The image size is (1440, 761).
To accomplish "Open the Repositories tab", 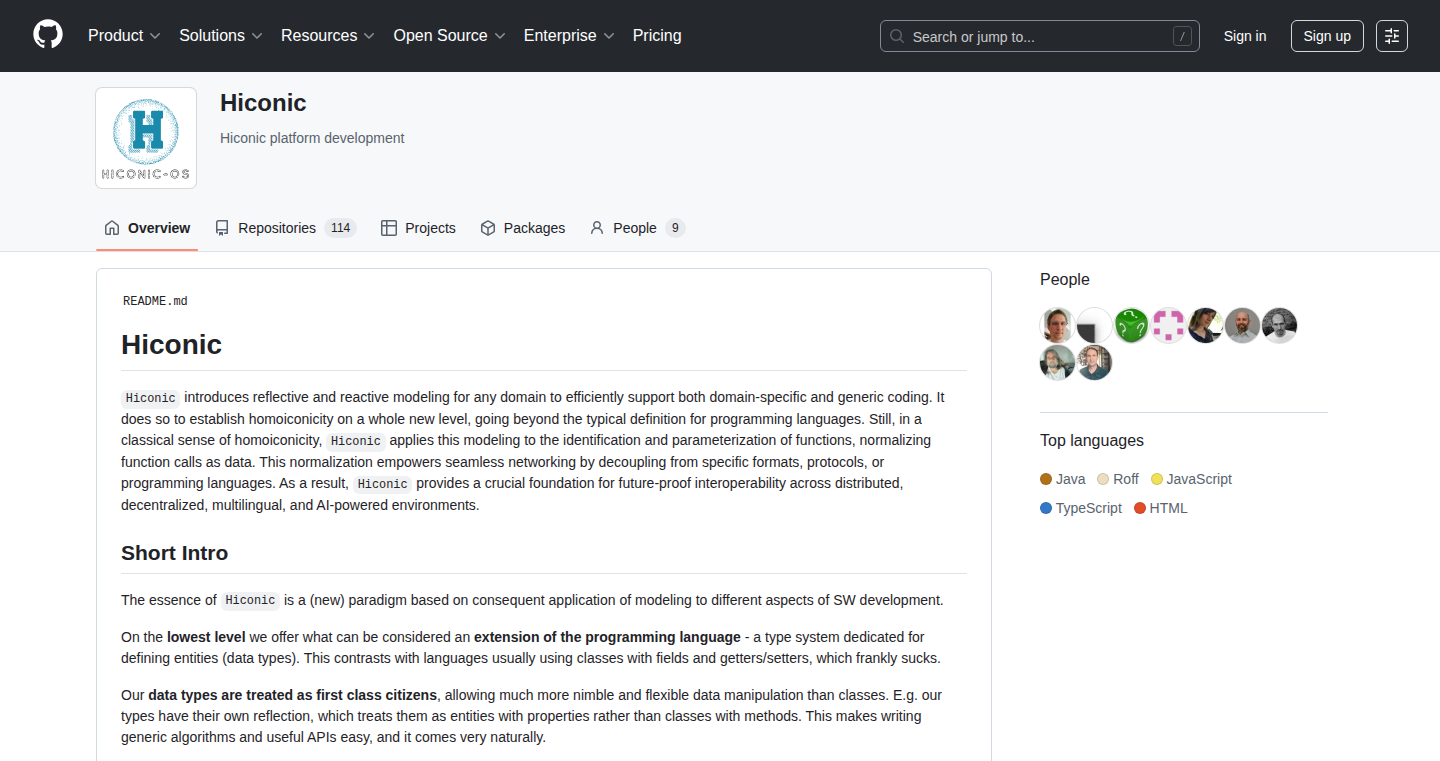I will [x=285, y=228].
